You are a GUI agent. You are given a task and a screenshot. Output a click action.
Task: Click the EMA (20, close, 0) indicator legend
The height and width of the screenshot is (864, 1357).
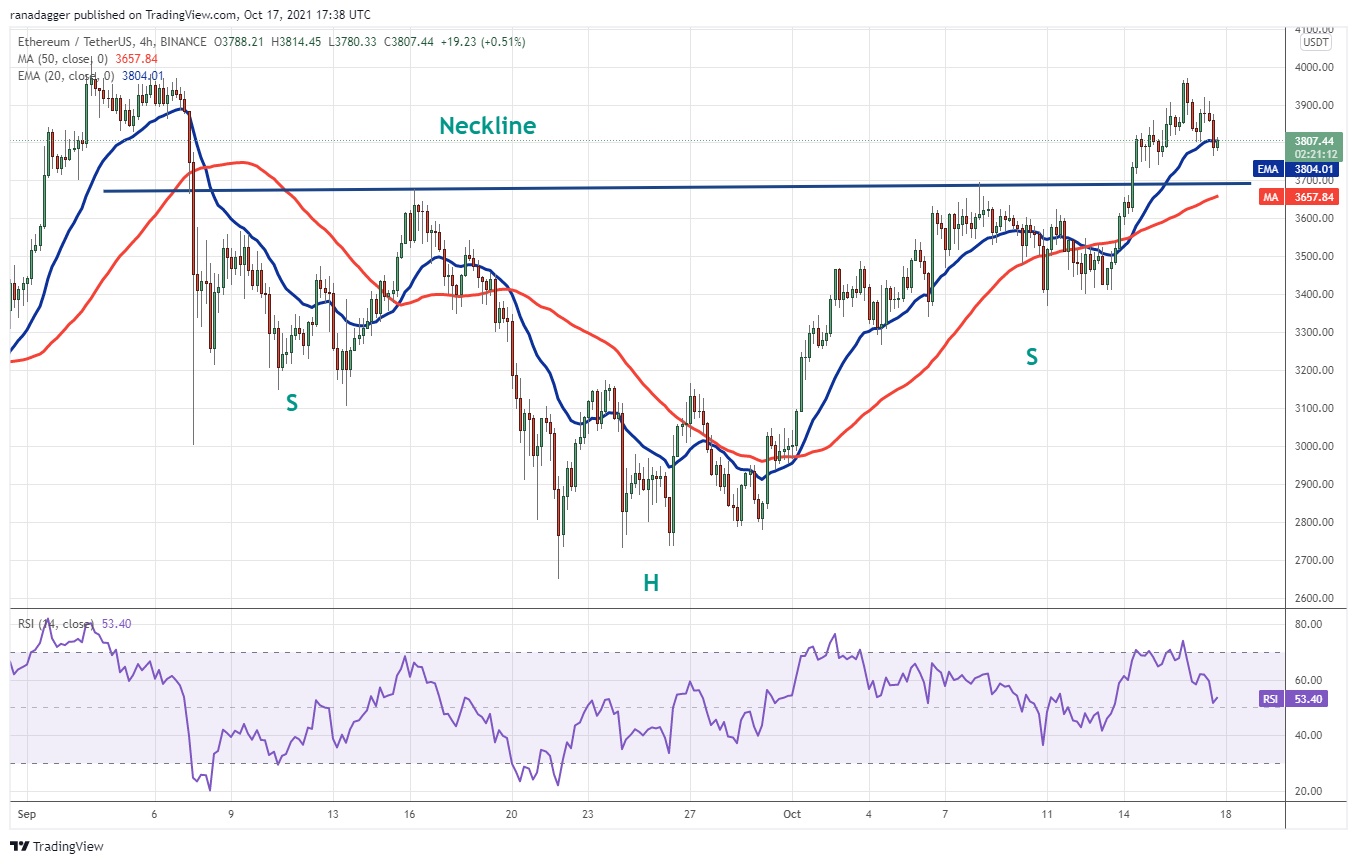point(90,75)
